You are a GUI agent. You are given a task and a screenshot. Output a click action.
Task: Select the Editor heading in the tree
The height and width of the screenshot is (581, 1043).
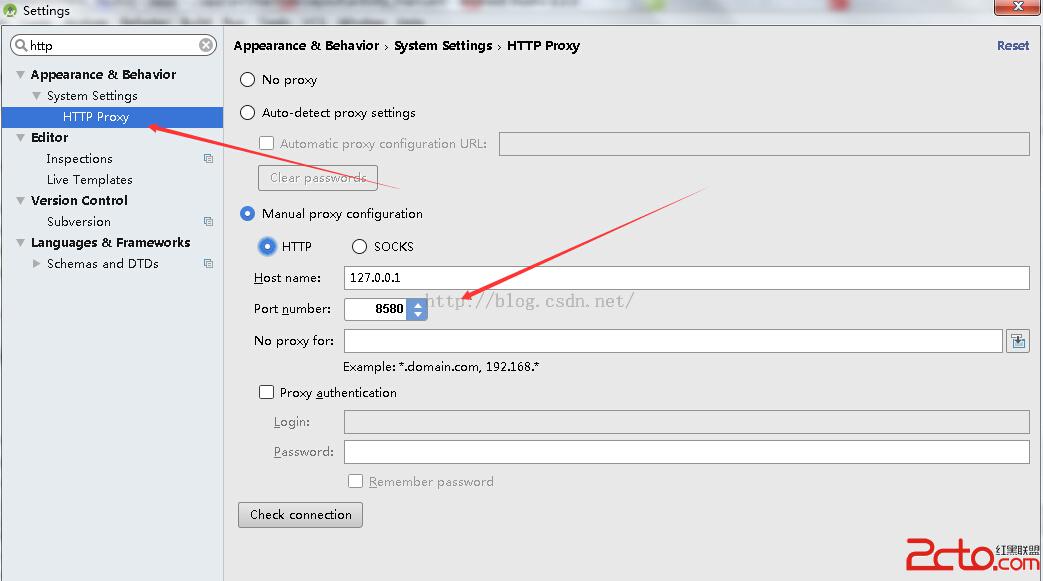[49, 138]
